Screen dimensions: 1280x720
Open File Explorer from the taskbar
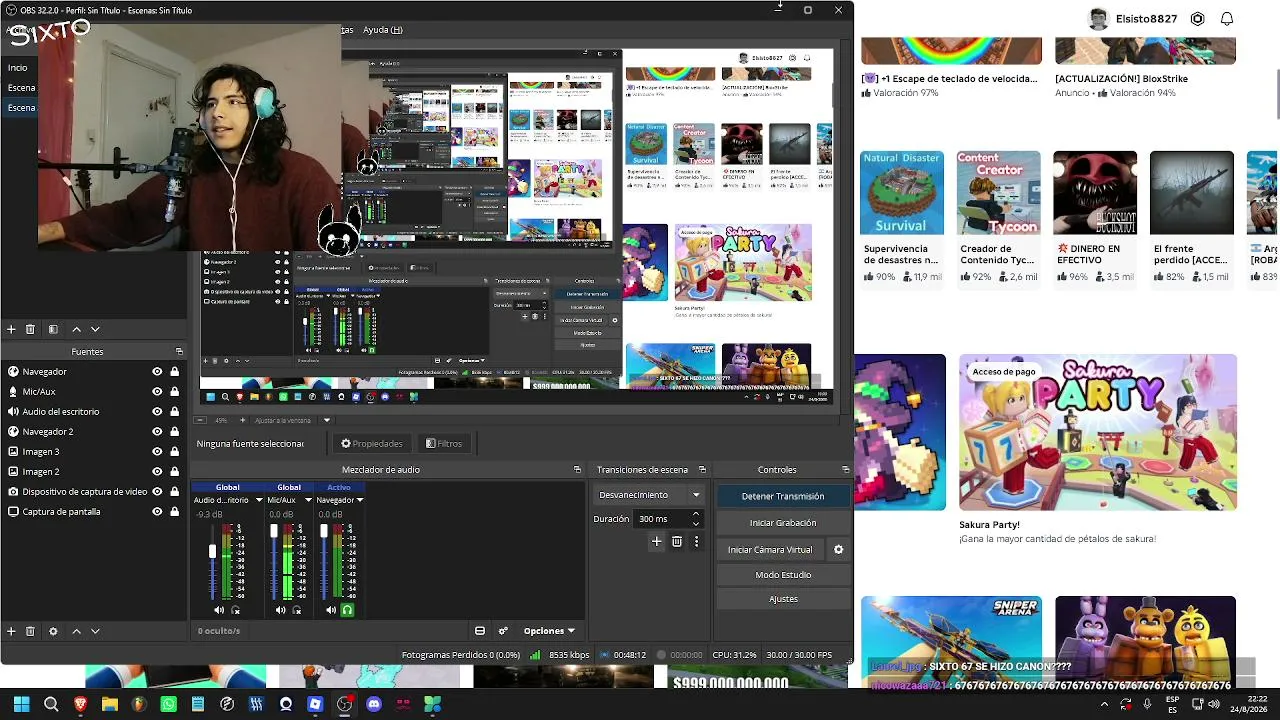[x=109, y=704]
